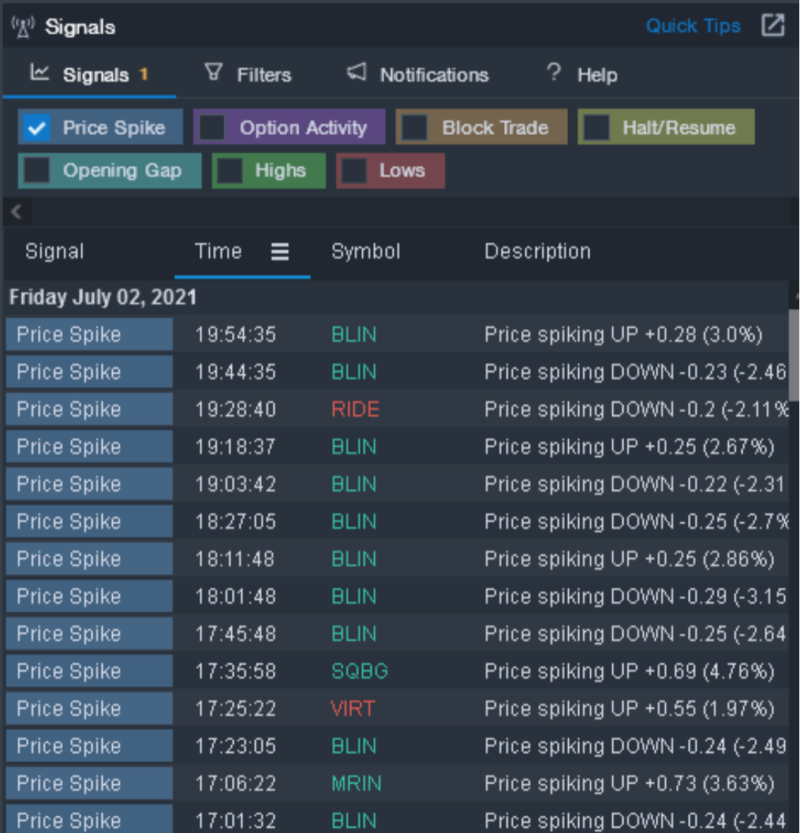Select the BLIN symbol at 17:45:48
Image resolution: width=800 pixels, height=833 pixels.
click(354, 634)
